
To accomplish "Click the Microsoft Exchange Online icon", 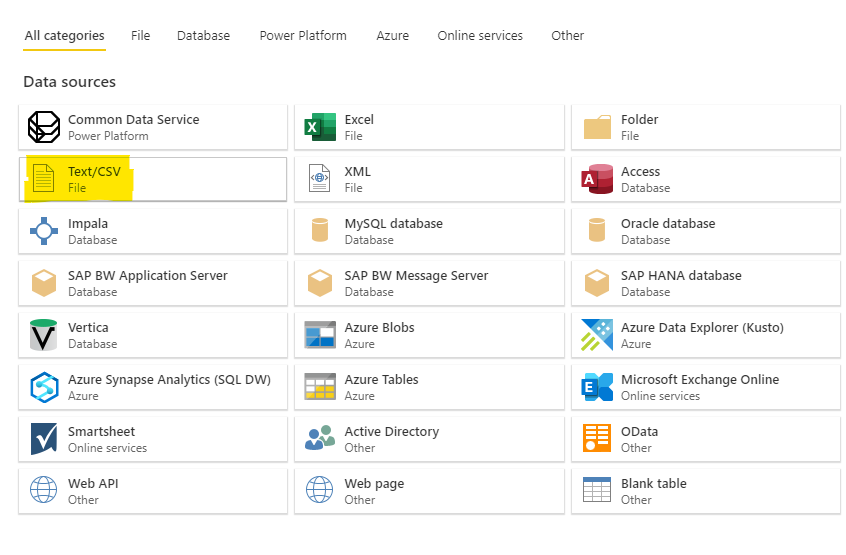I will pyautogui.click(x=597, y=387).
